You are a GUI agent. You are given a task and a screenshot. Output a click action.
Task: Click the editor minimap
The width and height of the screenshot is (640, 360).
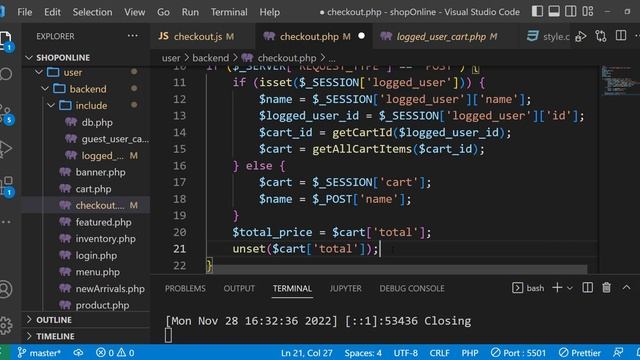tap(620, 81)
